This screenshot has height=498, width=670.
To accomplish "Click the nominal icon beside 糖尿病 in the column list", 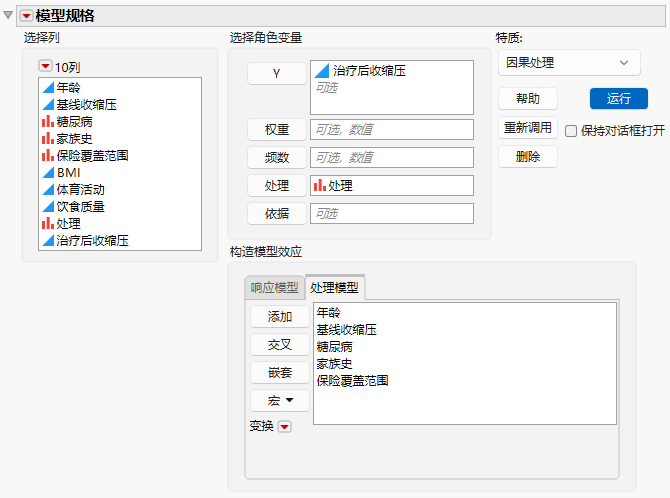I will click(48, 122).
